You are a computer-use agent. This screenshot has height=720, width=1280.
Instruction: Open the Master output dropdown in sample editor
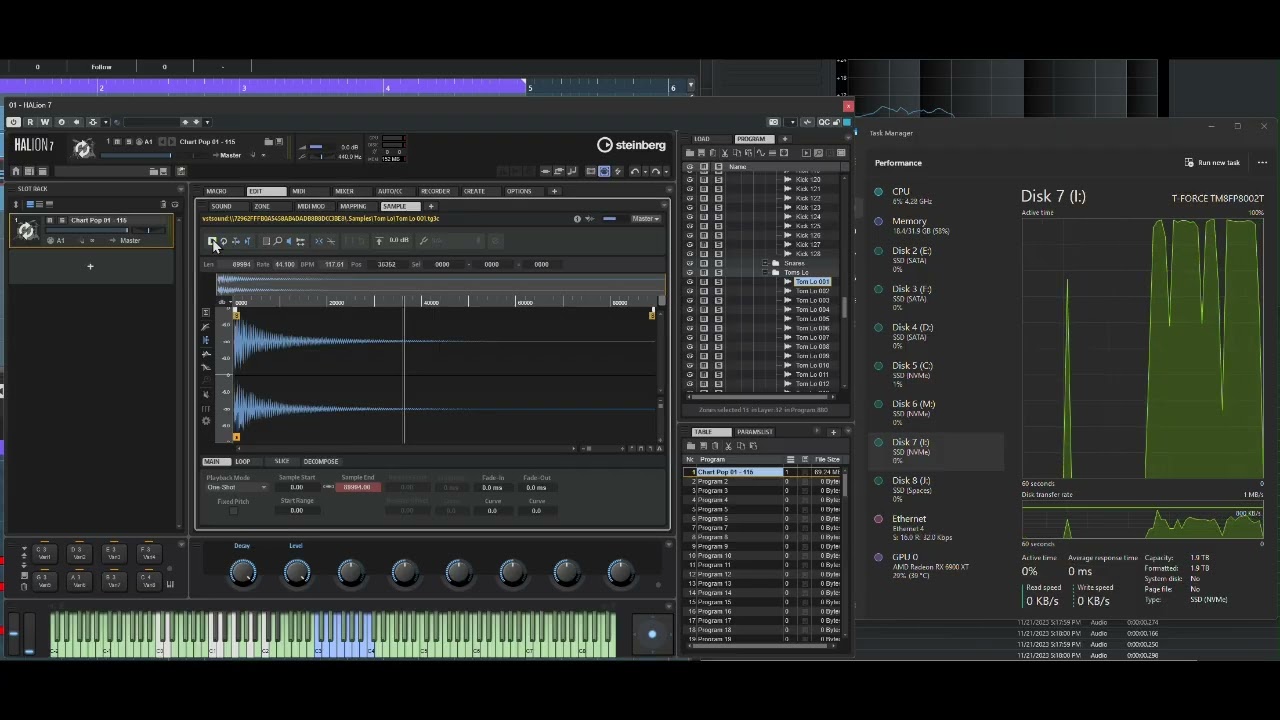tap(644, 219)
